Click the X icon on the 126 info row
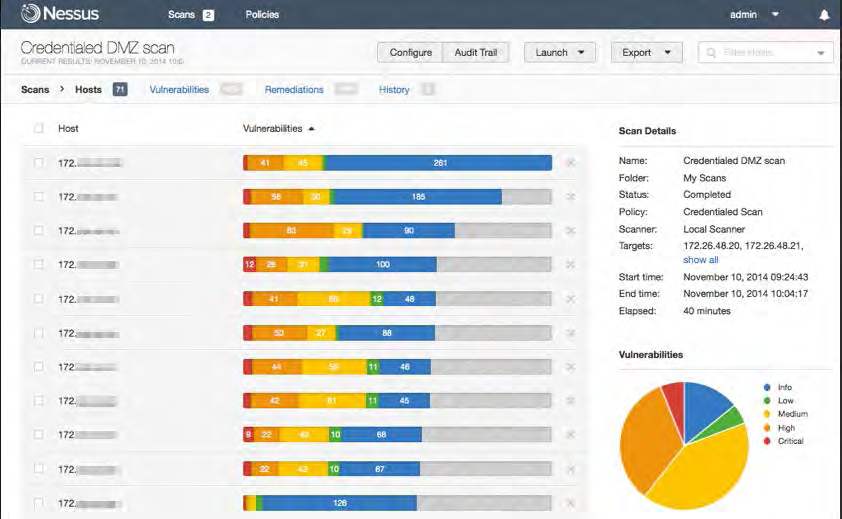842x519 pixels. tap(570, 503)
